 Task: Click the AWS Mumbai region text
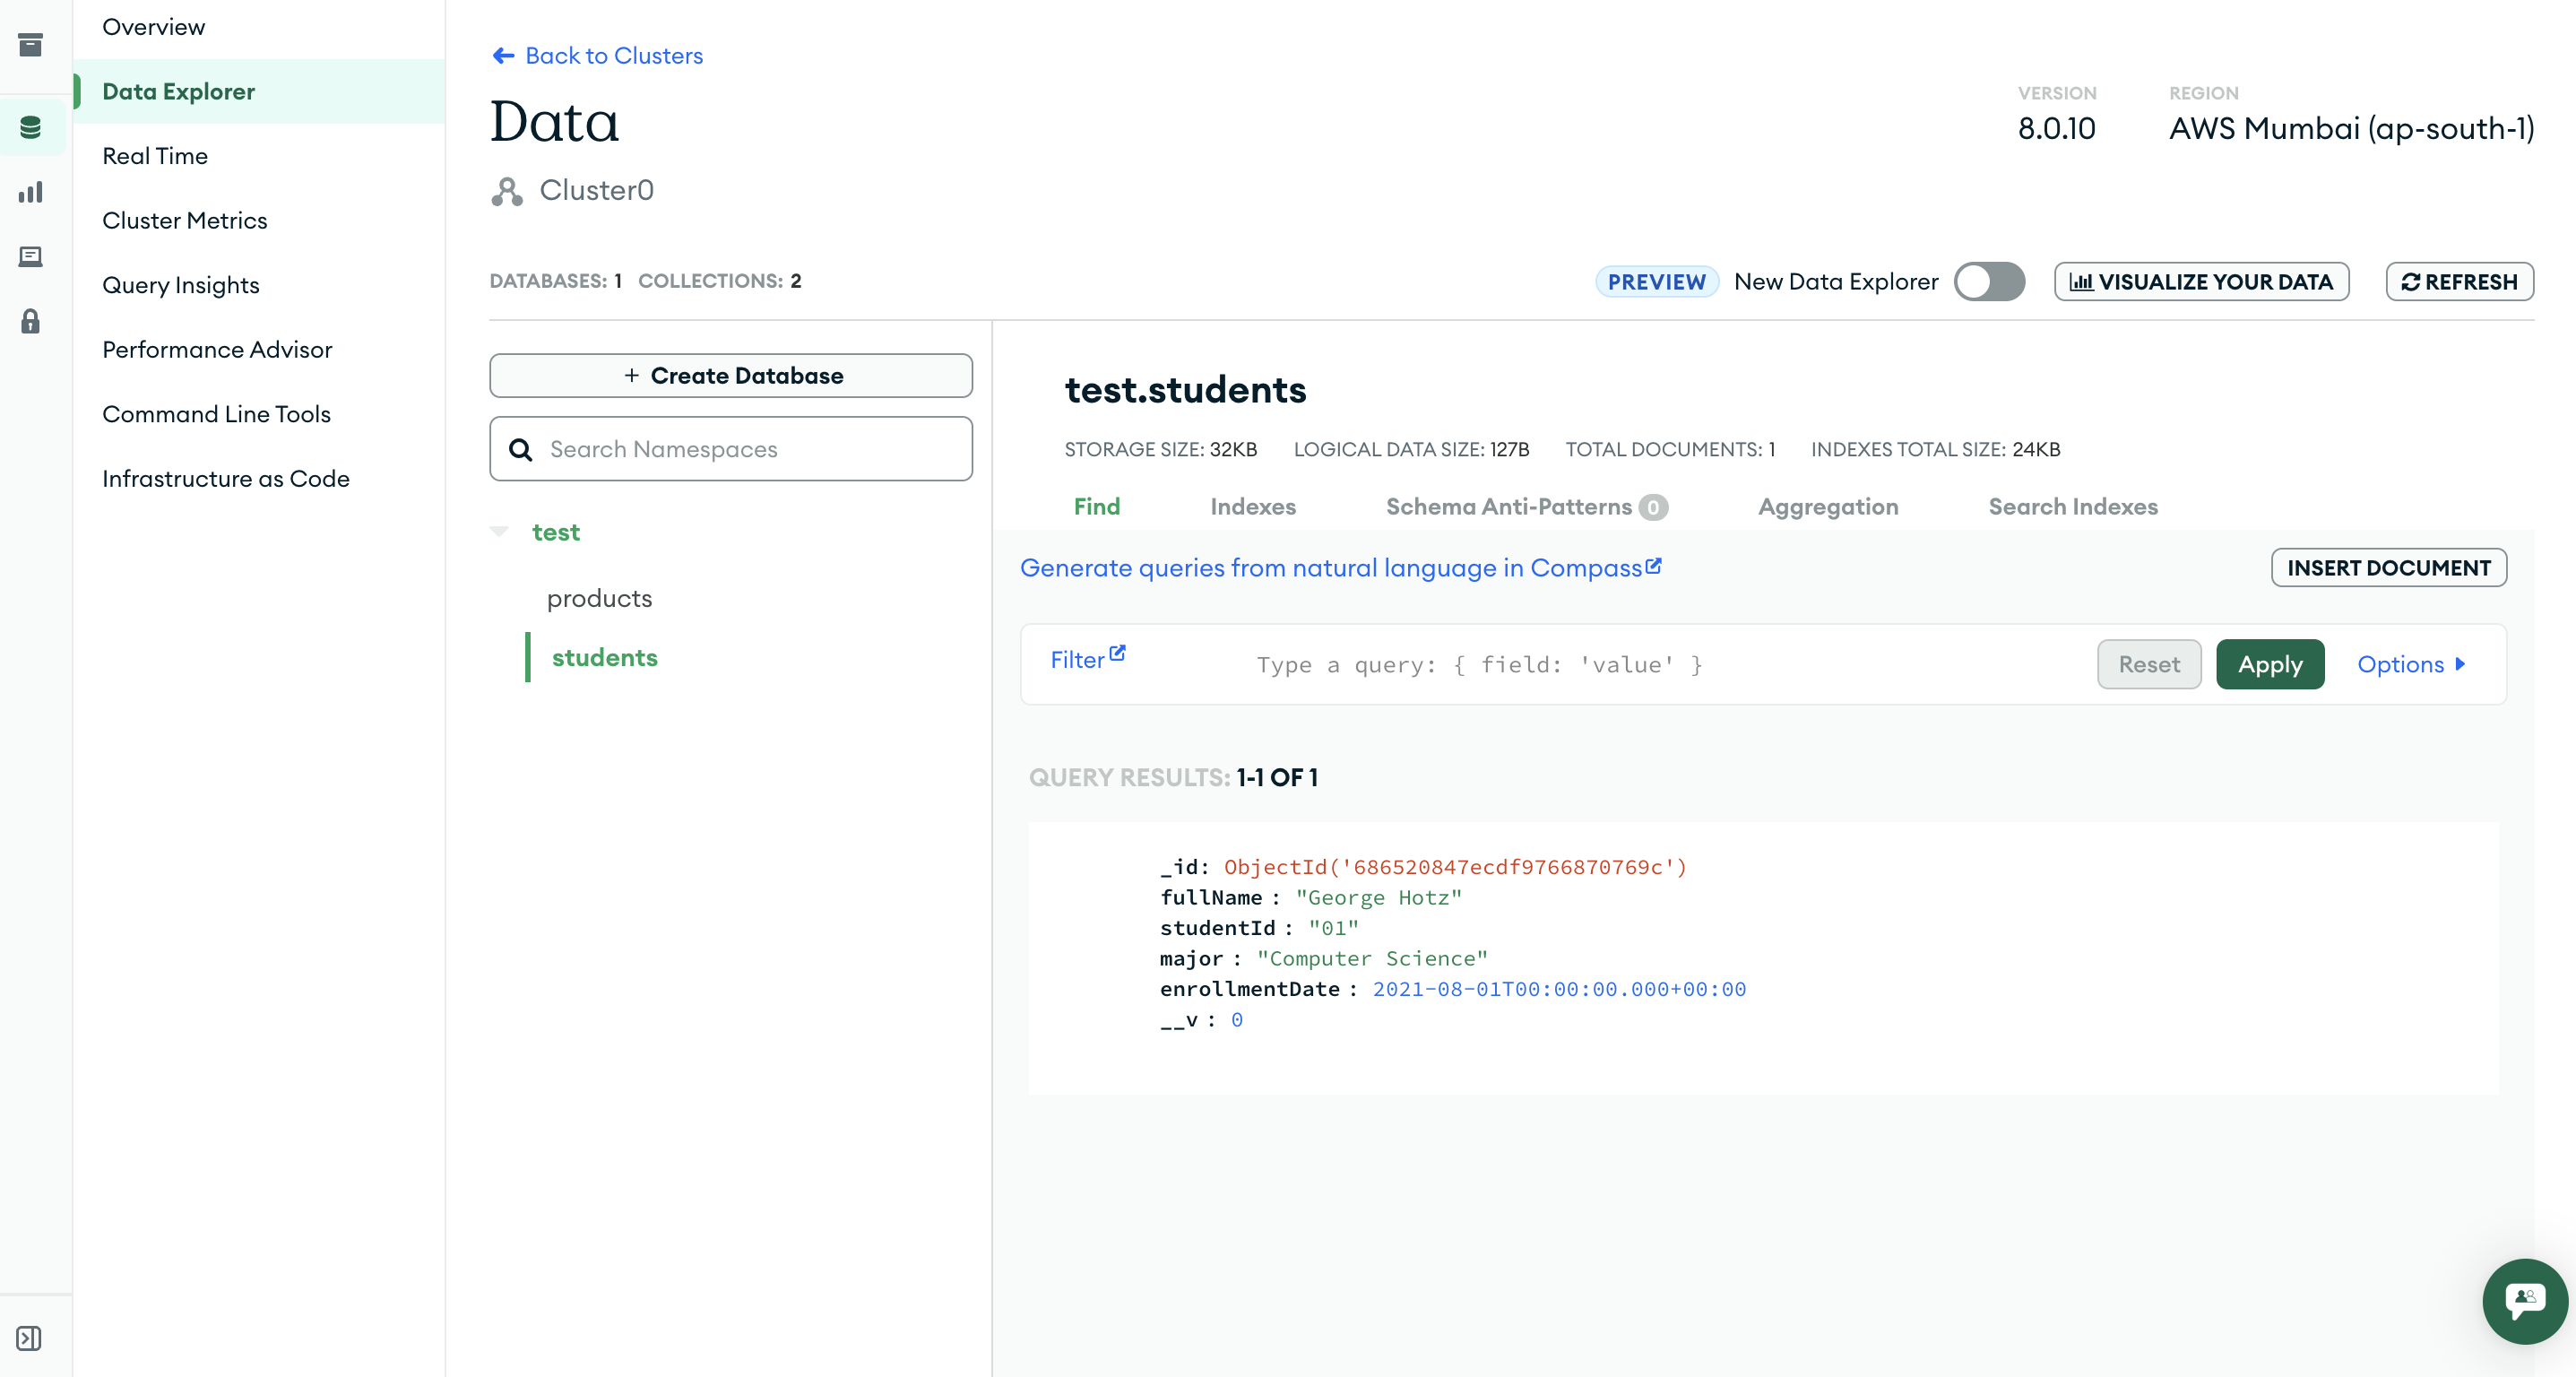click(x=2351, y=129)
